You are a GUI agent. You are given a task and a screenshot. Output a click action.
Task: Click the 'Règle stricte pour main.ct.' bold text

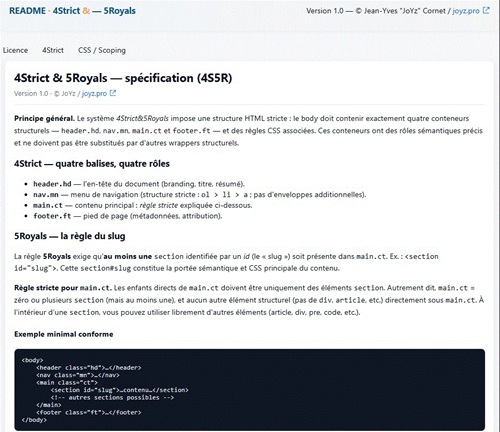click(x=63, y=288)
